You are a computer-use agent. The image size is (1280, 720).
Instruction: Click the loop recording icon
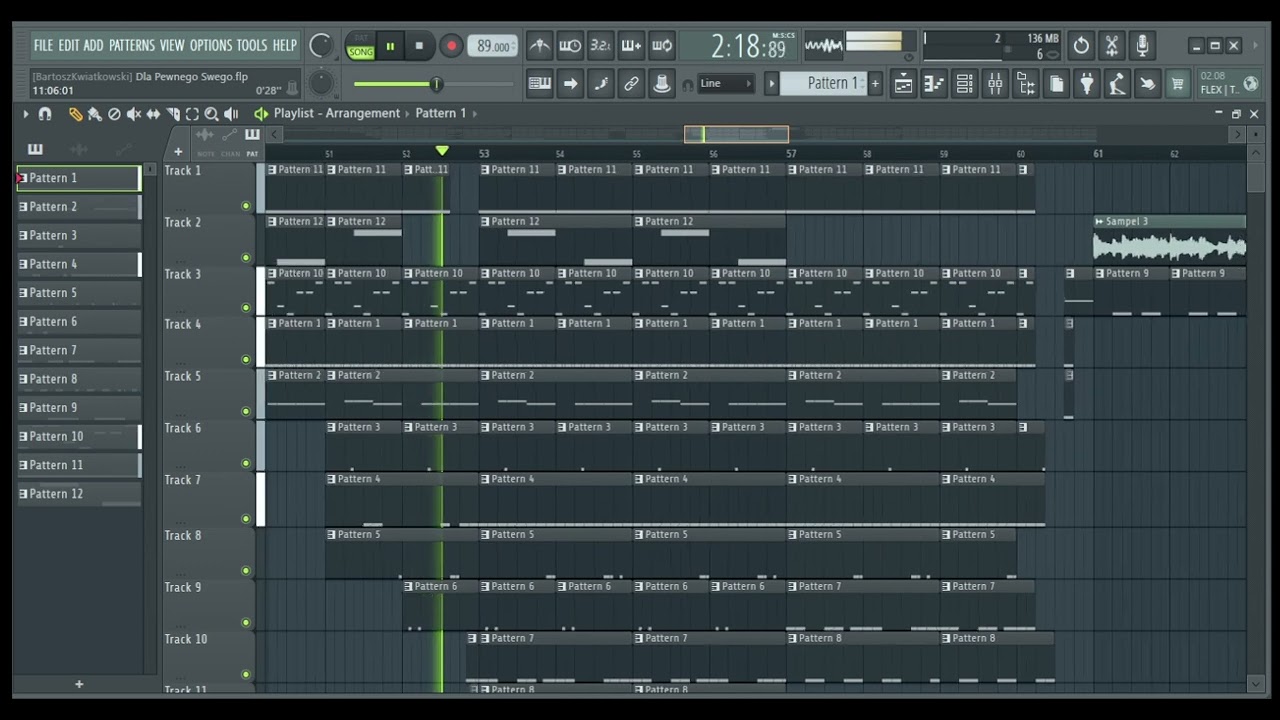pos(662,46)
